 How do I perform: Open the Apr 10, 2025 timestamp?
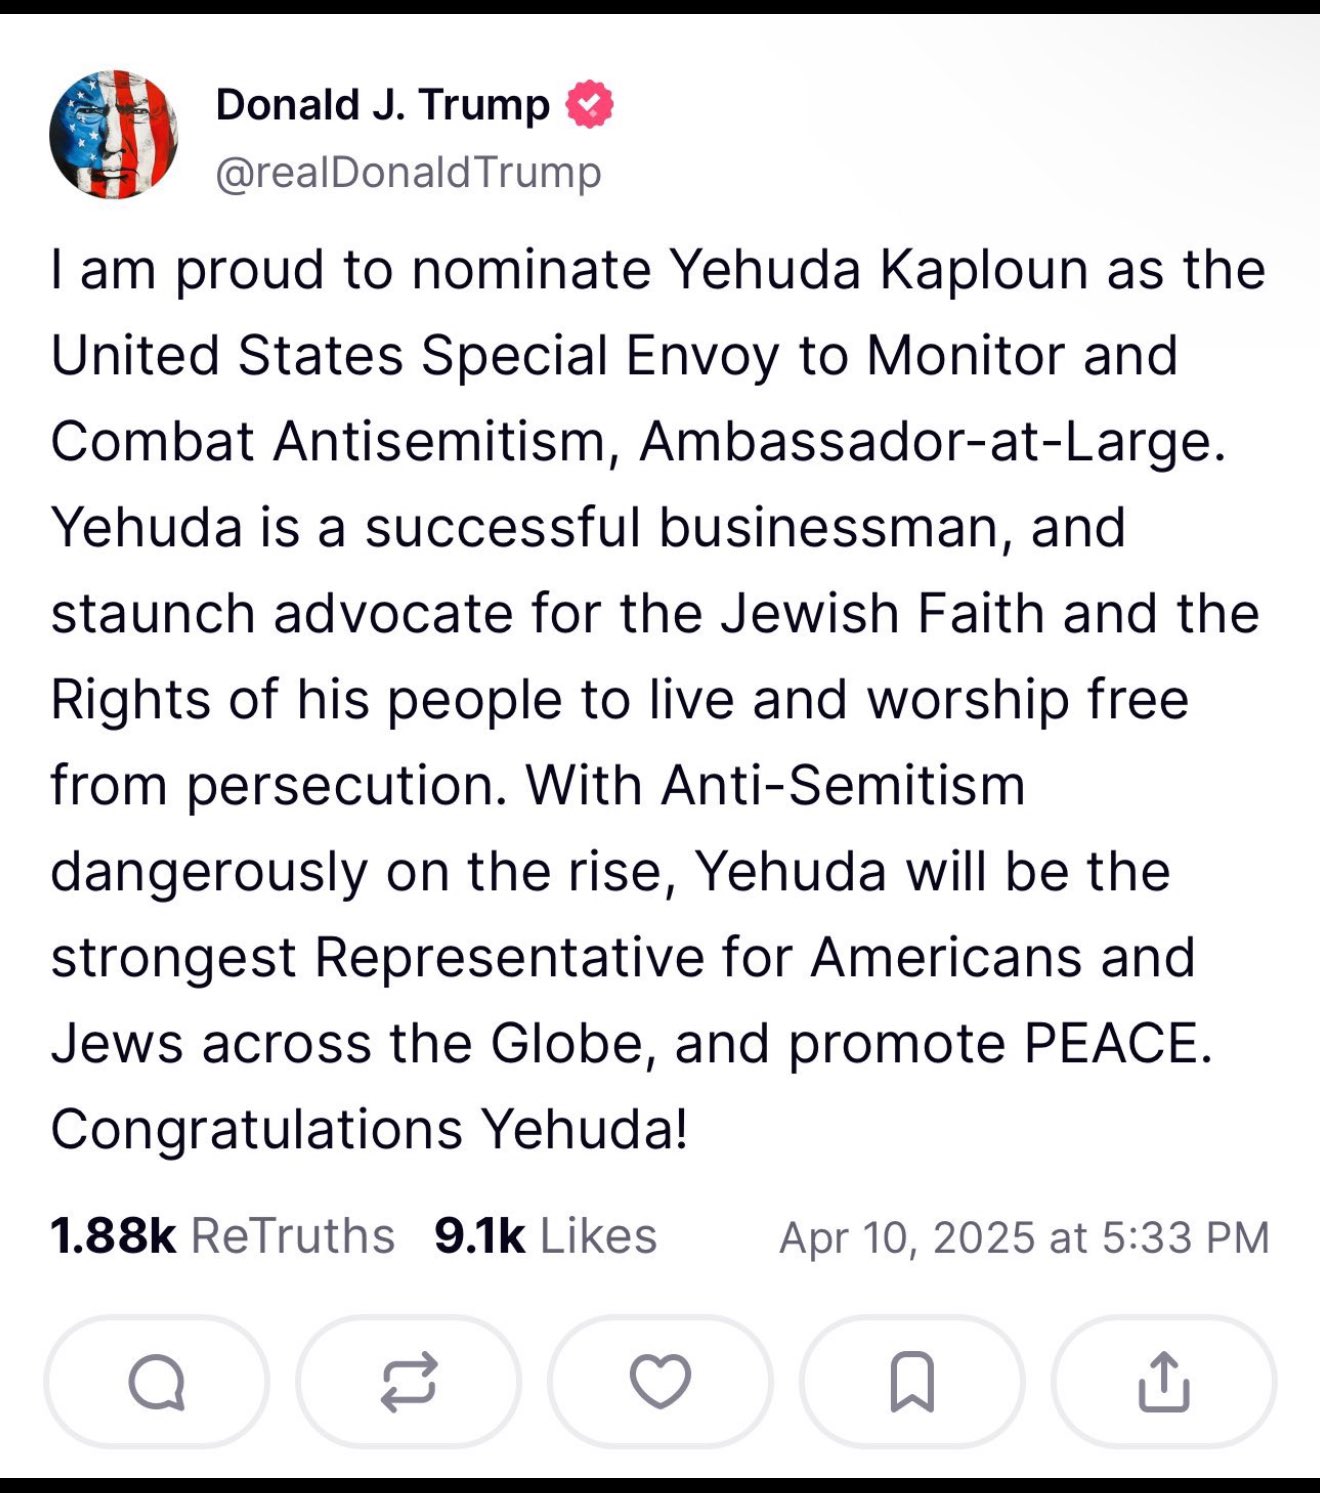[1024, 1238]
